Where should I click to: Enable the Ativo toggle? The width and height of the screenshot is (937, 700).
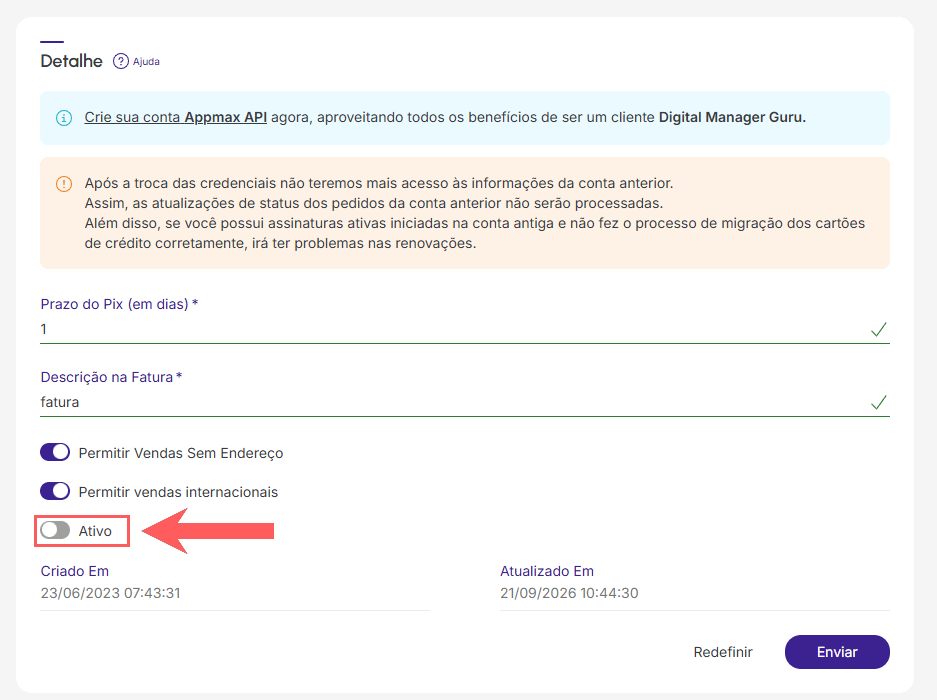pyautogui.click(x=55, y=530)
